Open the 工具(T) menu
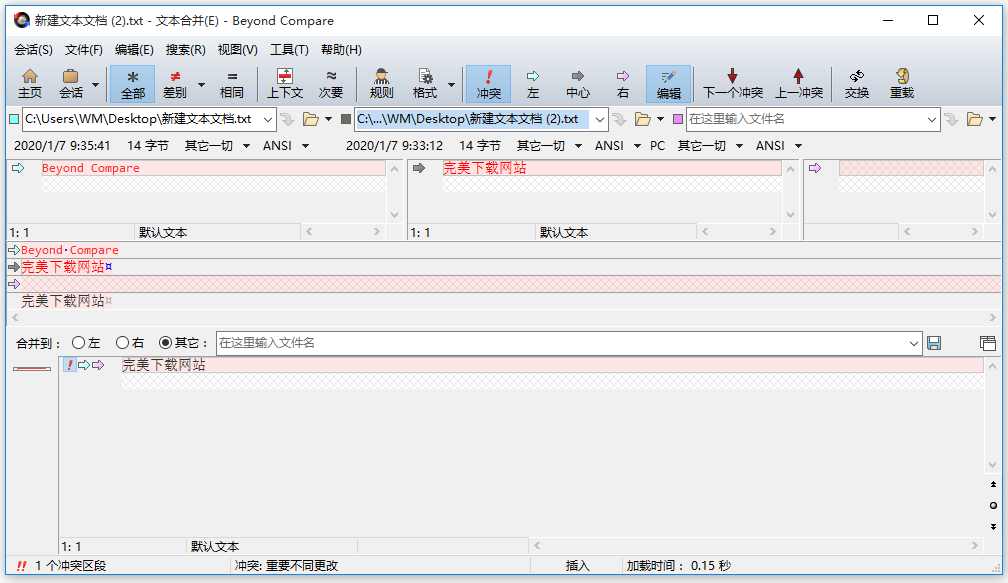Screen dimensions: 1008x583 click(289, 50)
